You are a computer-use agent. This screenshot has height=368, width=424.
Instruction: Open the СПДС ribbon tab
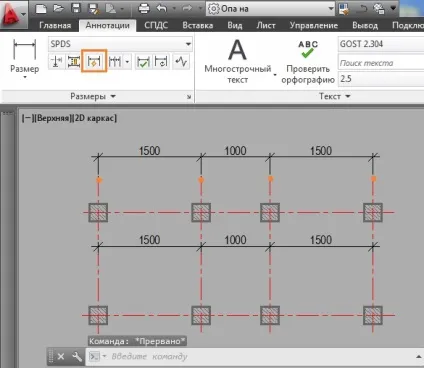tap(156, 25)
